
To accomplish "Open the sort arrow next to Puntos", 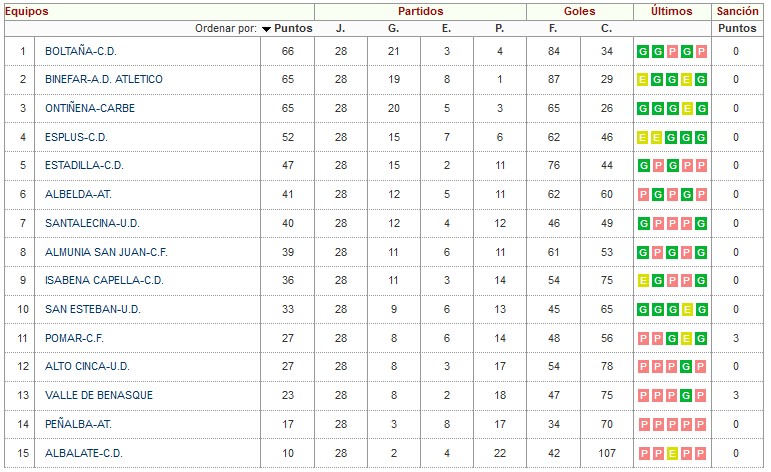I will tap(267, 29).
